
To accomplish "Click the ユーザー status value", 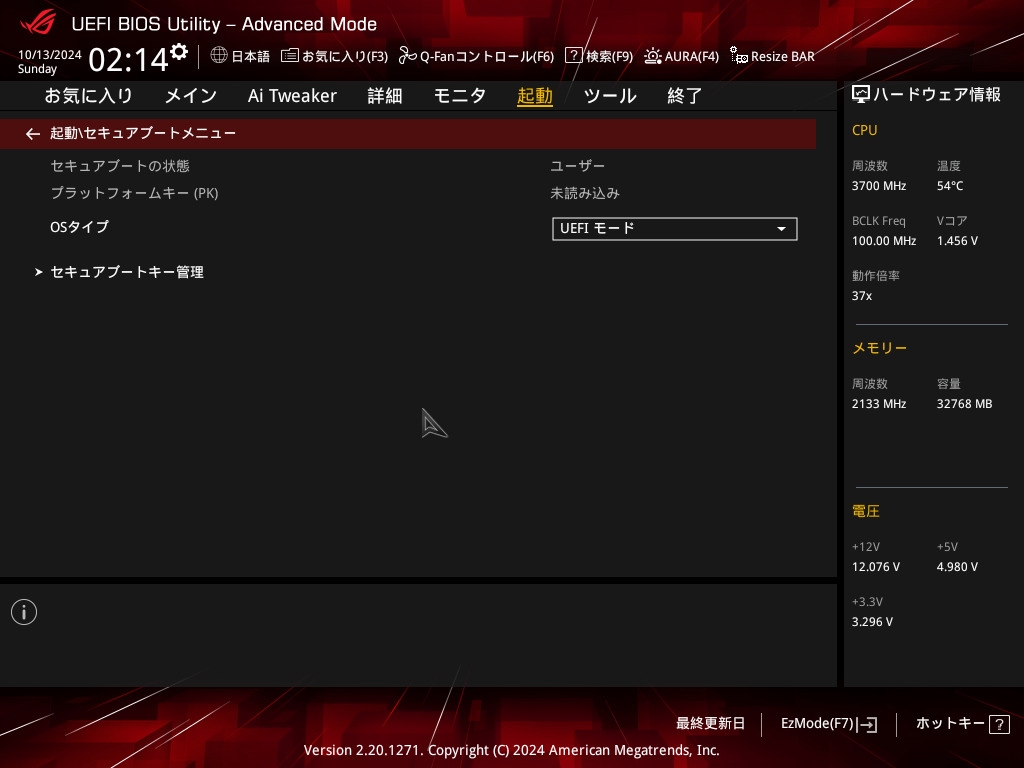I will [x=578, y=166].
